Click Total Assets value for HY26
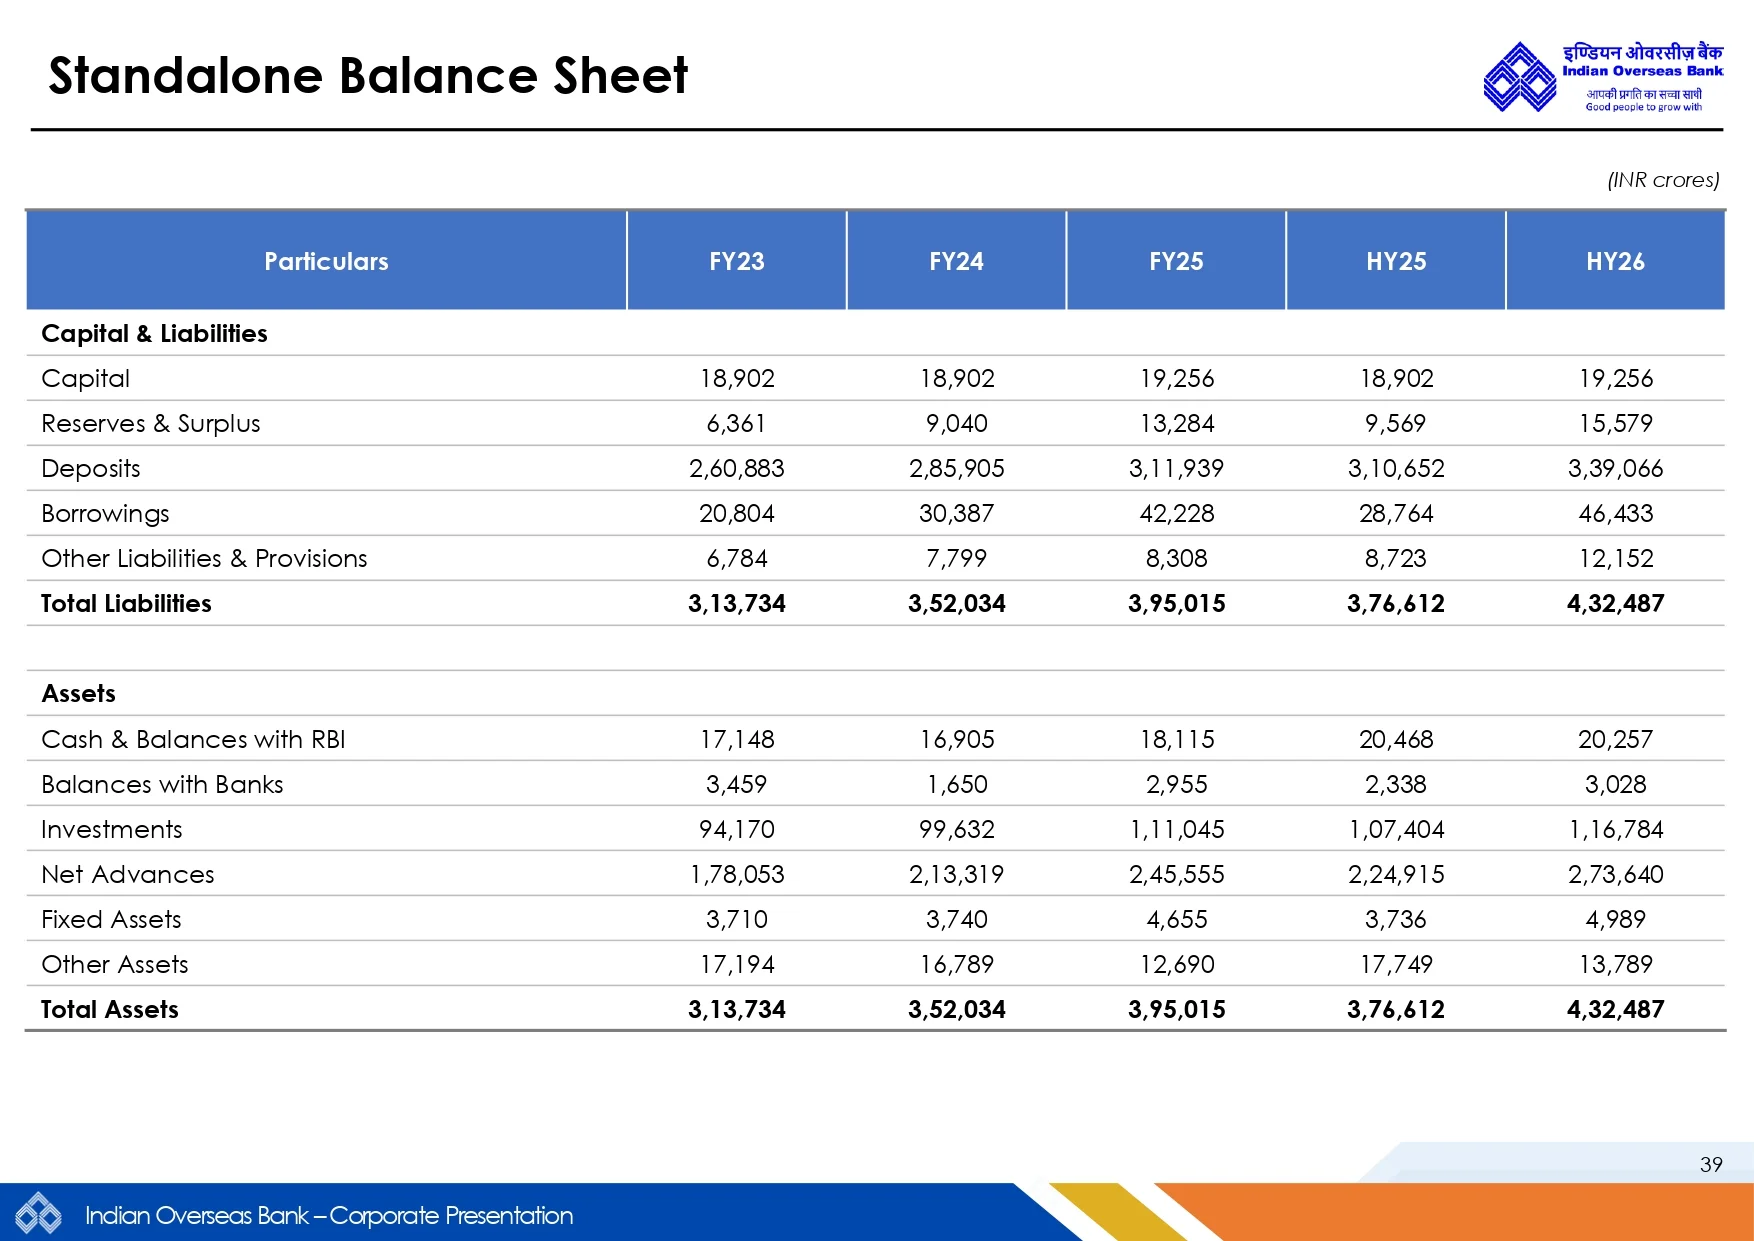Viewport: 1754px width, 1241px height. 1615,1009
